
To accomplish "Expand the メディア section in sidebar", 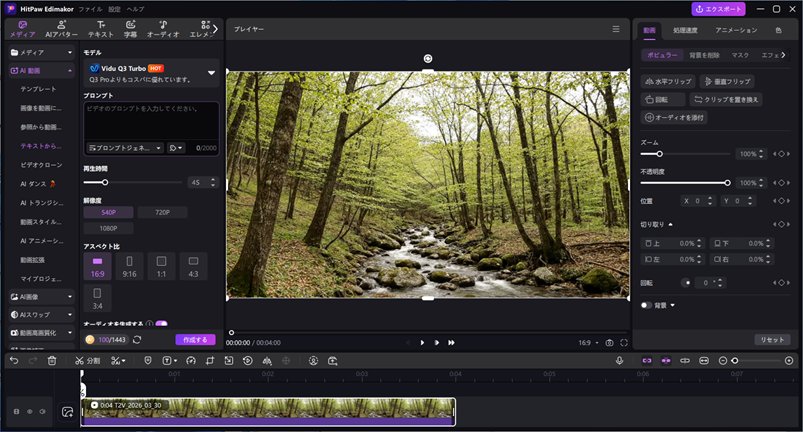I will [x=41, y=52].
